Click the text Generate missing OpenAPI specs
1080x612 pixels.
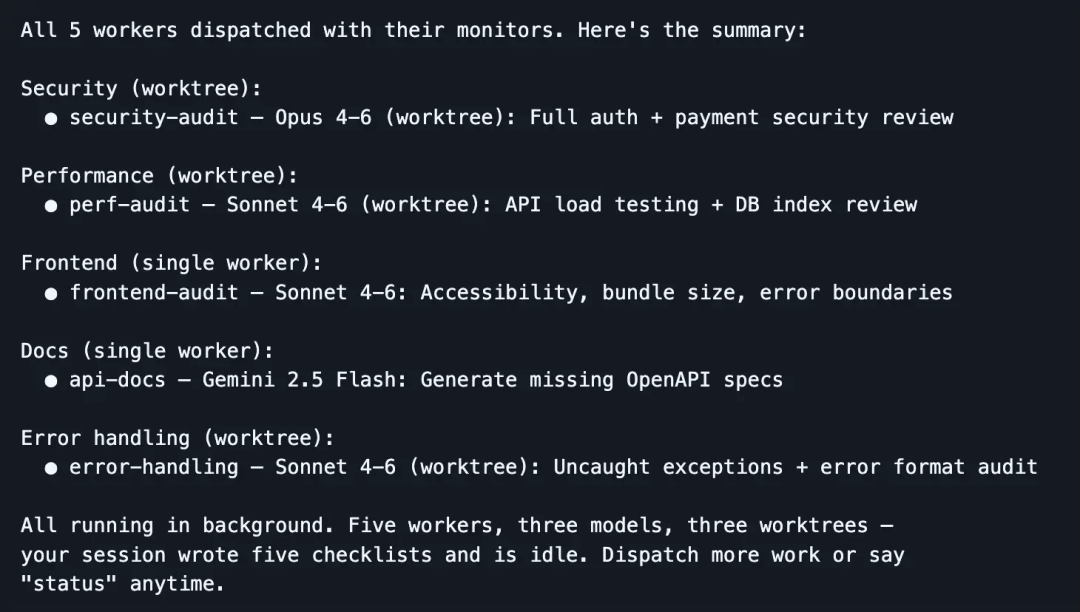[601, 380]
